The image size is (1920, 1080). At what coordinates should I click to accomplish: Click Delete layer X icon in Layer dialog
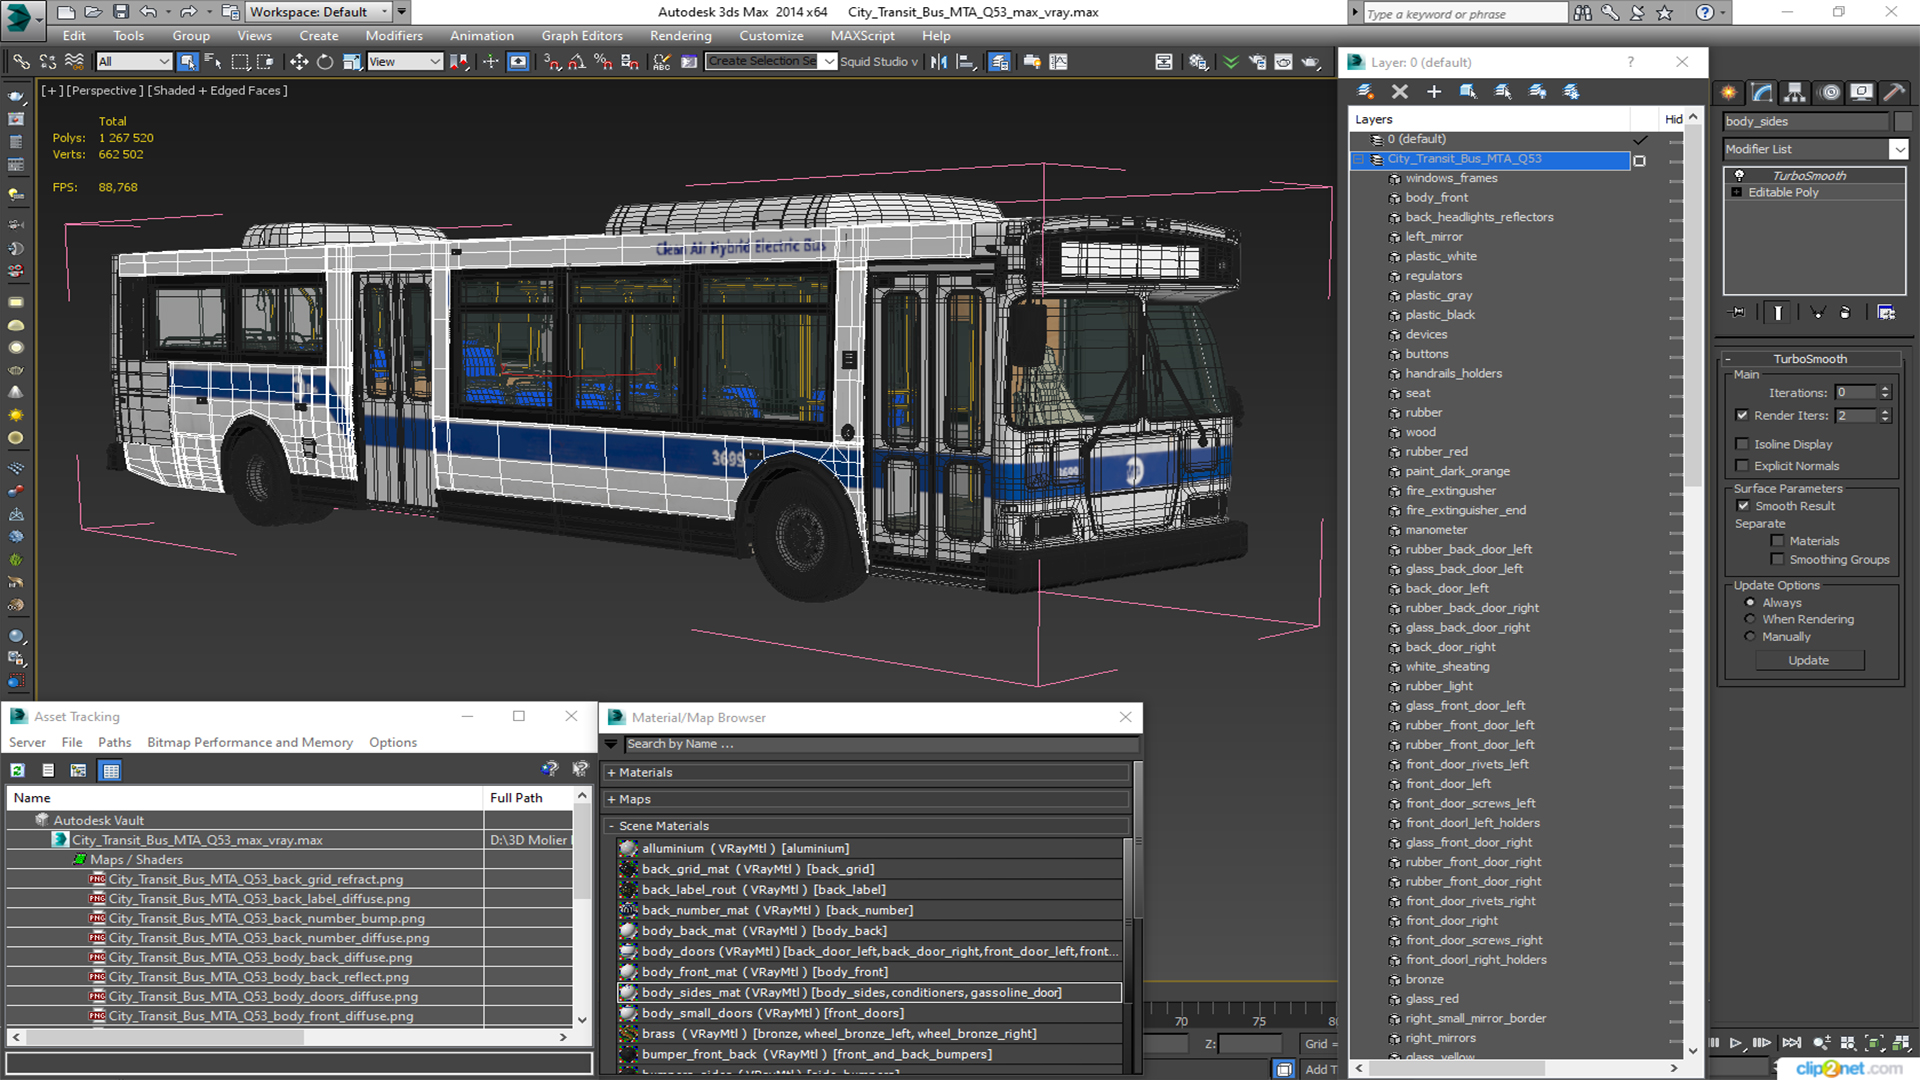(x=1400, y=92)
